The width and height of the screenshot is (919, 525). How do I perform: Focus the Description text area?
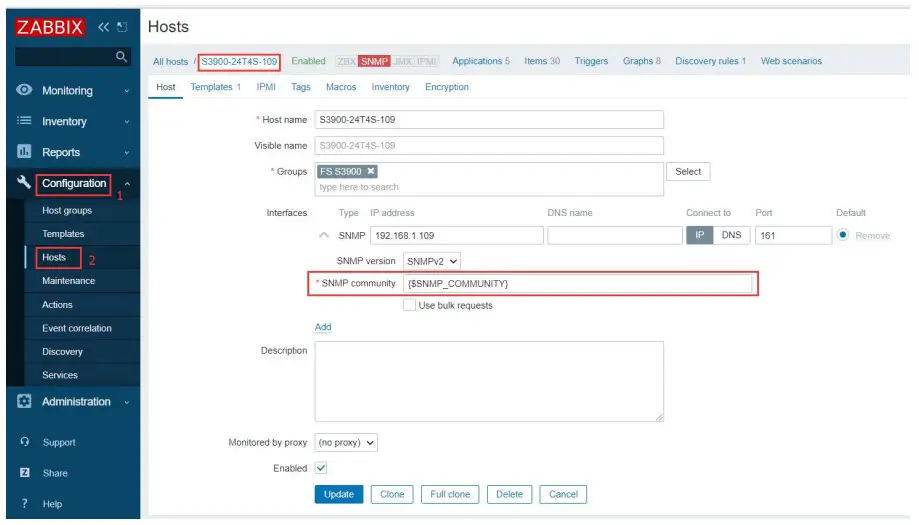(x=489, y=381)
